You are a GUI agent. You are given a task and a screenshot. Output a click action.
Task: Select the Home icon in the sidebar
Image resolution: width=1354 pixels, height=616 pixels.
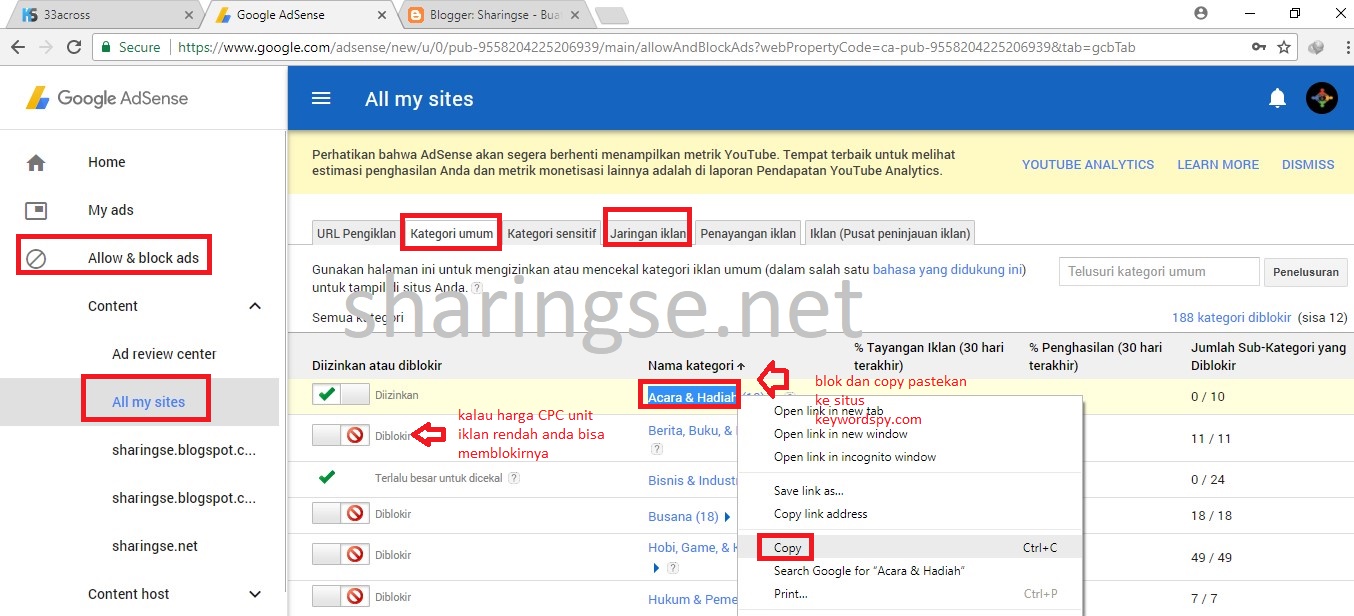click(37, 162)
